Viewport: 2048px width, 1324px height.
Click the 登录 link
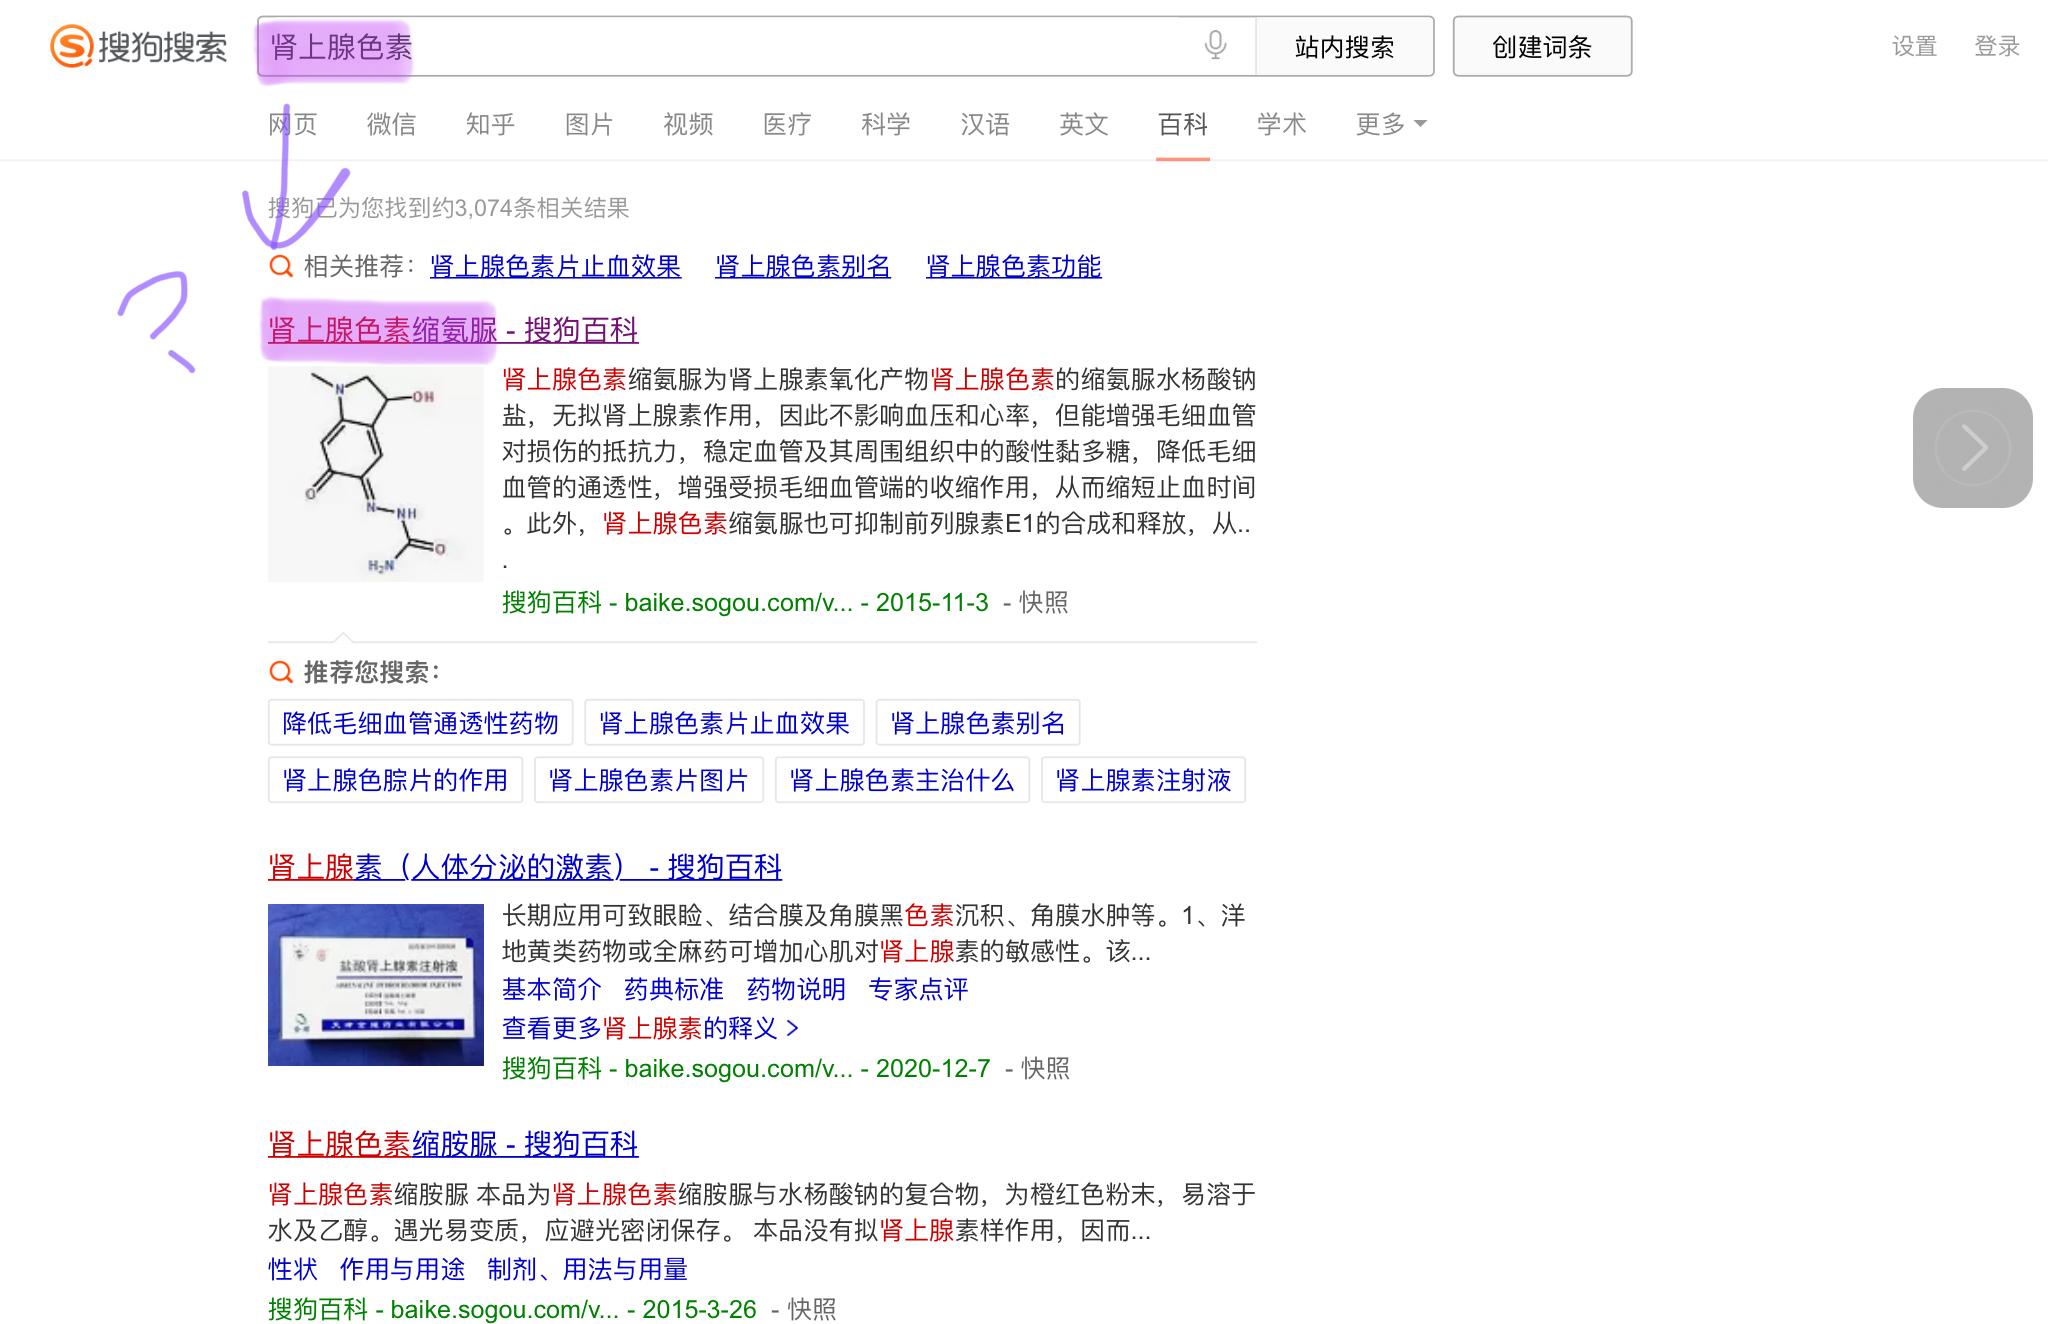[1996, 46]
